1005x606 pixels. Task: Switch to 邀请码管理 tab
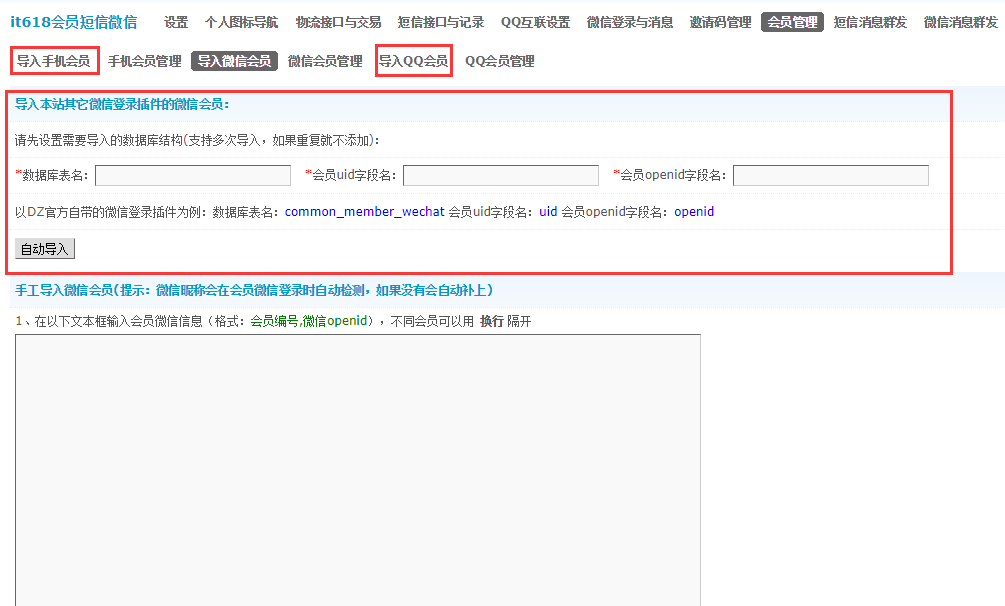click(720, 22)
